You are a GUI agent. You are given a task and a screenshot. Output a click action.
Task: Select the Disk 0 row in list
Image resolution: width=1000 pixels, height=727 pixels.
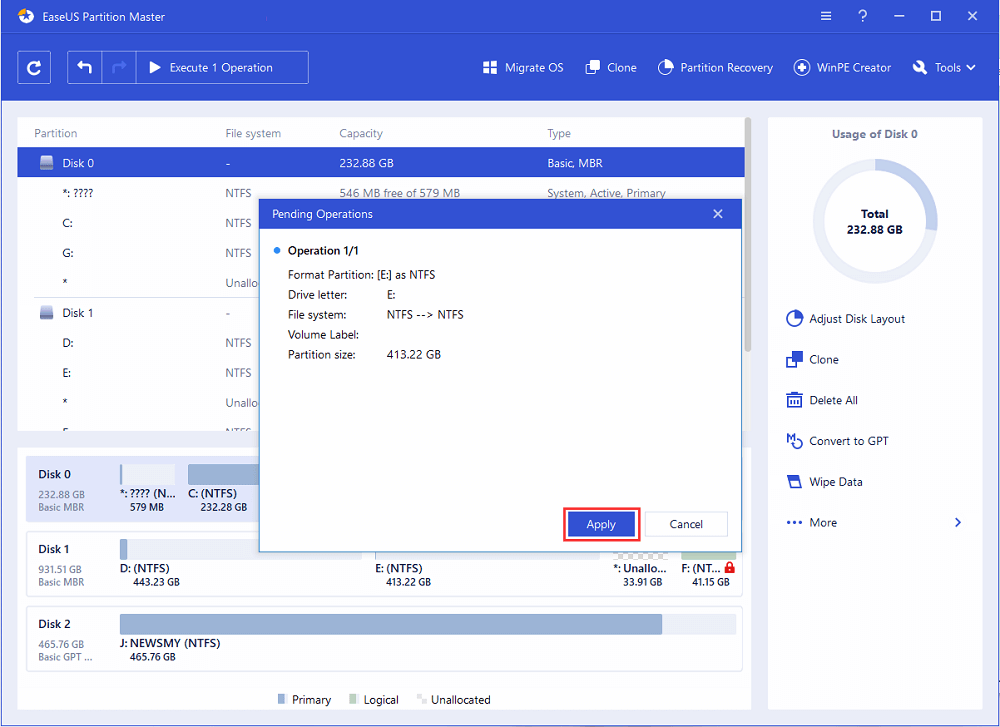(x=381, y=163)
